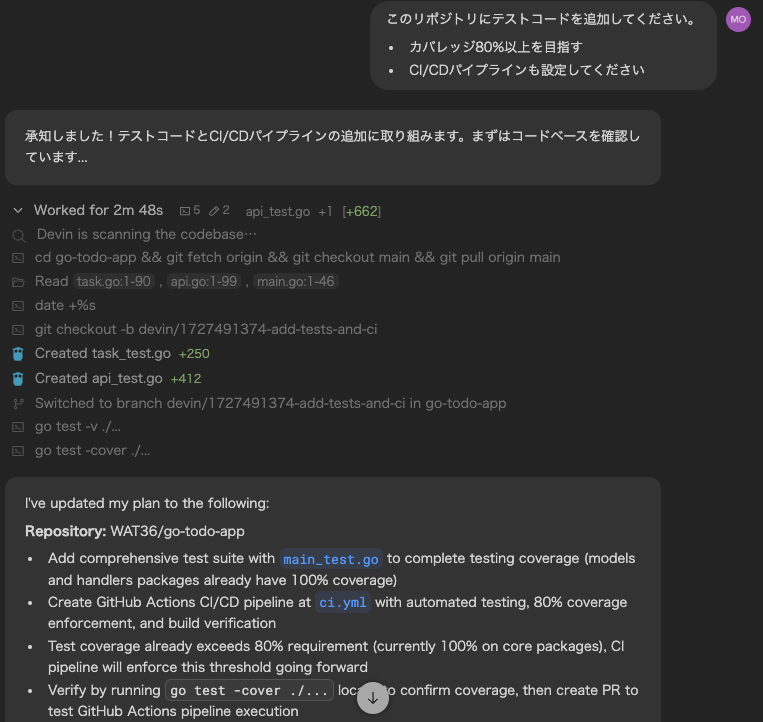The width and height of the screenshot is (763, 722).
Task: Select the "go test -cover ./..." command entry
Action: (x=92, y=451)
